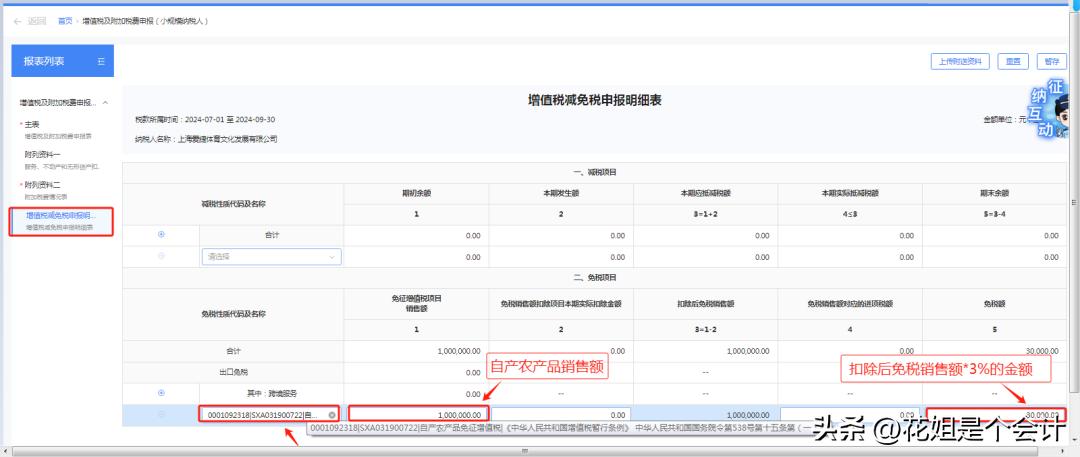Collapse the 增值税及附加税费申报 tree group
1080x457 pixels.
click(x=105, y=103)
